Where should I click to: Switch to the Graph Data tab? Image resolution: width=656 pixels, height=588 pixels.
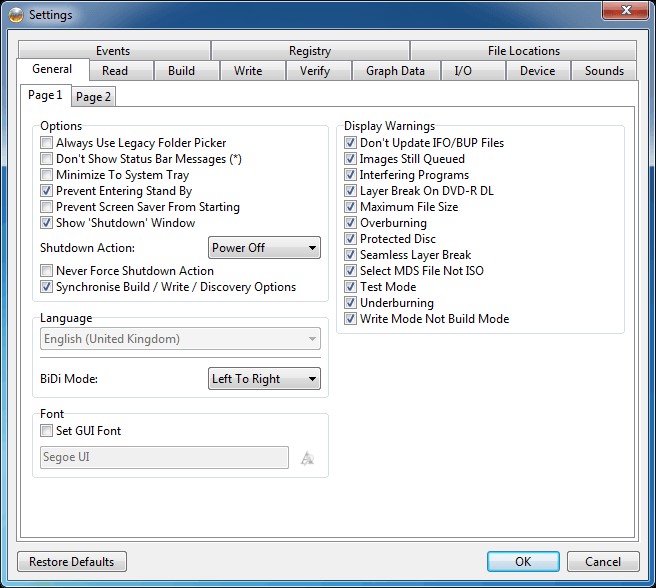point(395,71)
